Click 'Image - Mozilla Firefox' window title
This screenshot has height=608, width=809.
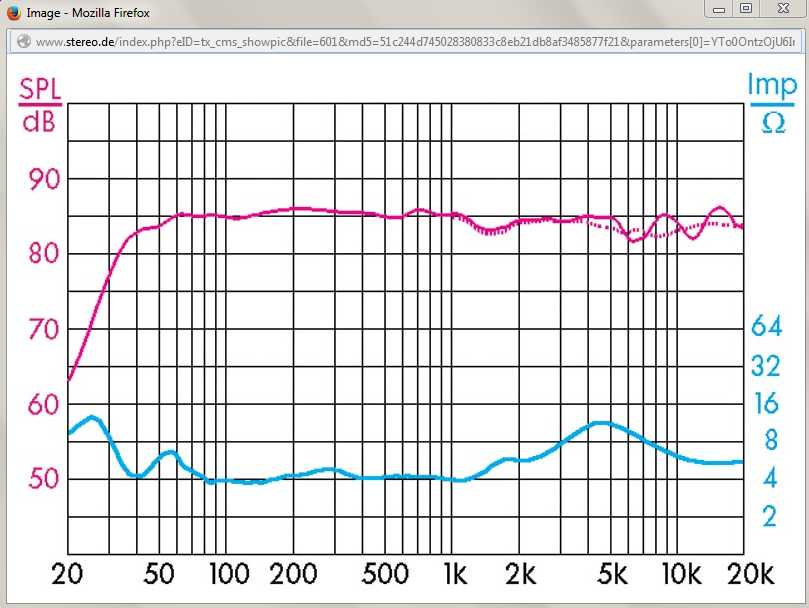tap(88, 13)
